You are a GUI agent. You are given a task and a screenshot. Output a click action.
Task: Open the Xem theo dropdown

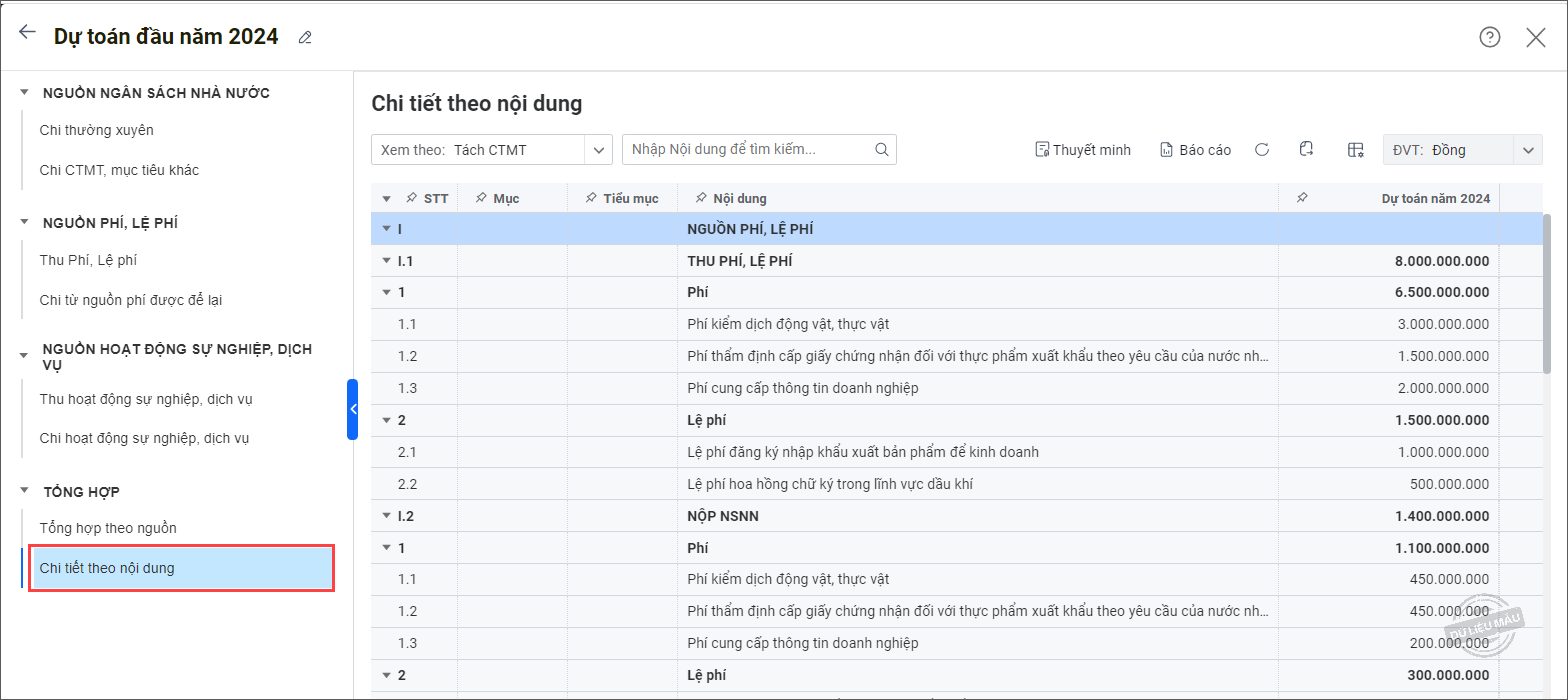pyautogui.click(x=598, y=150)
